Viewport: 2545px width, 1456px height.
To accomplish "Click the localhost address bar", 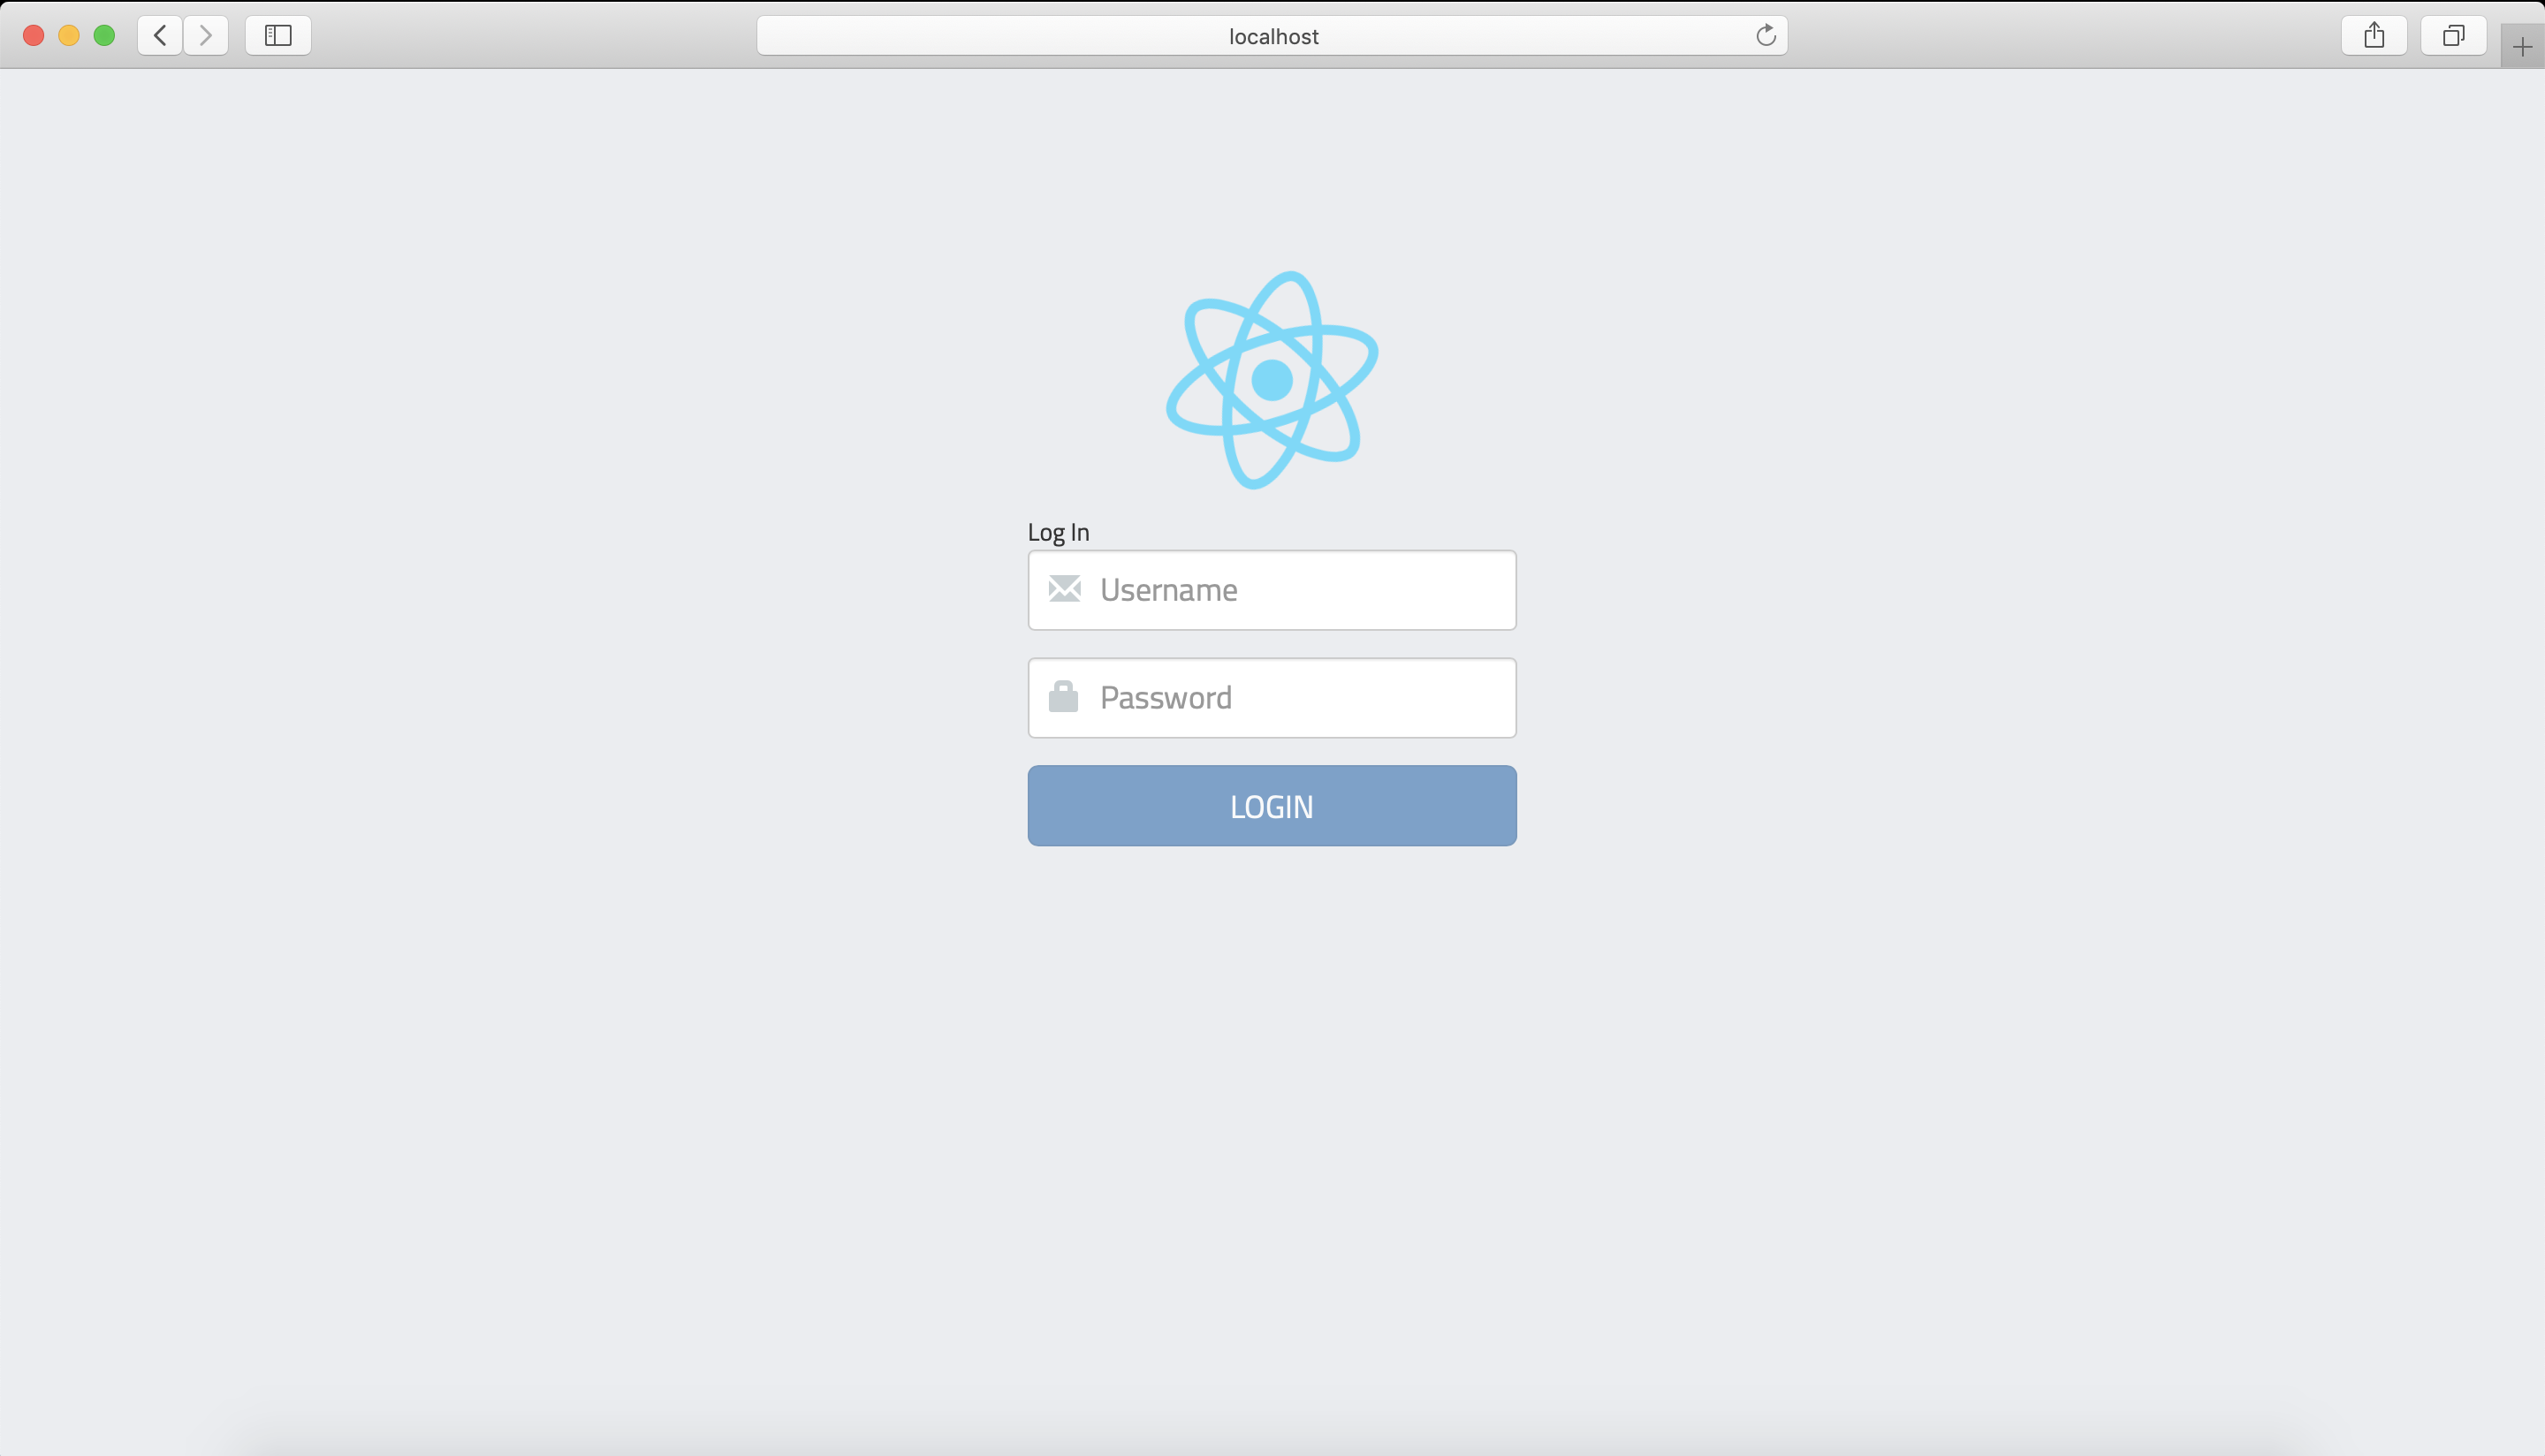I will coord(1272,36).
